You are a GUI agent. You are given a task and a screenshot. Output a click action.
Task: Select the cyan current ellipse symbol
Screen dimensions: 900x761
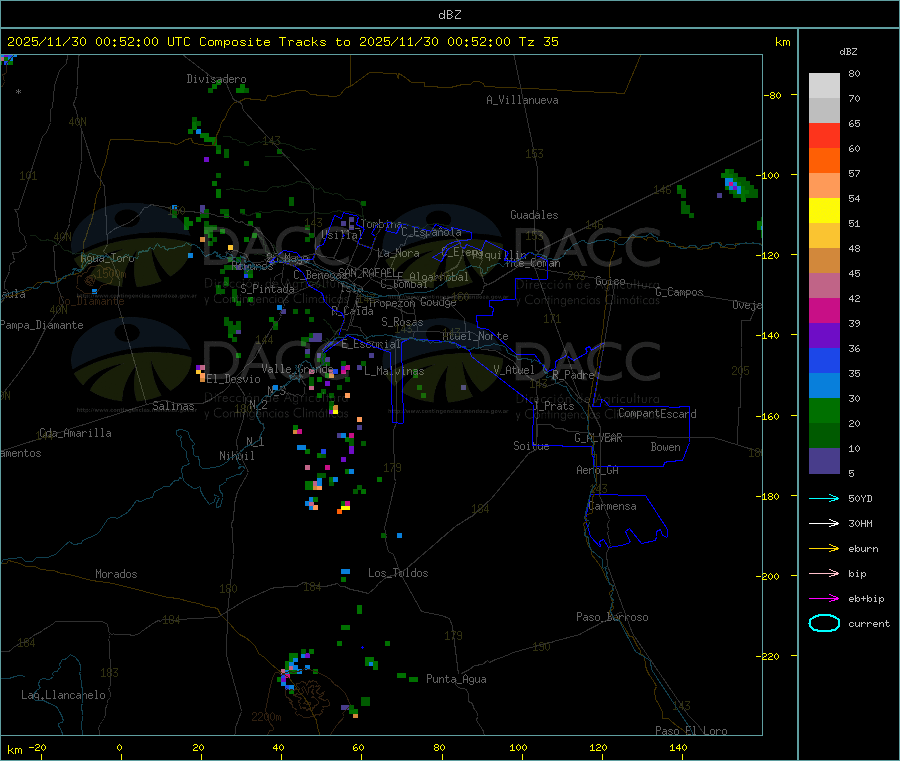(x=824, y=623)
